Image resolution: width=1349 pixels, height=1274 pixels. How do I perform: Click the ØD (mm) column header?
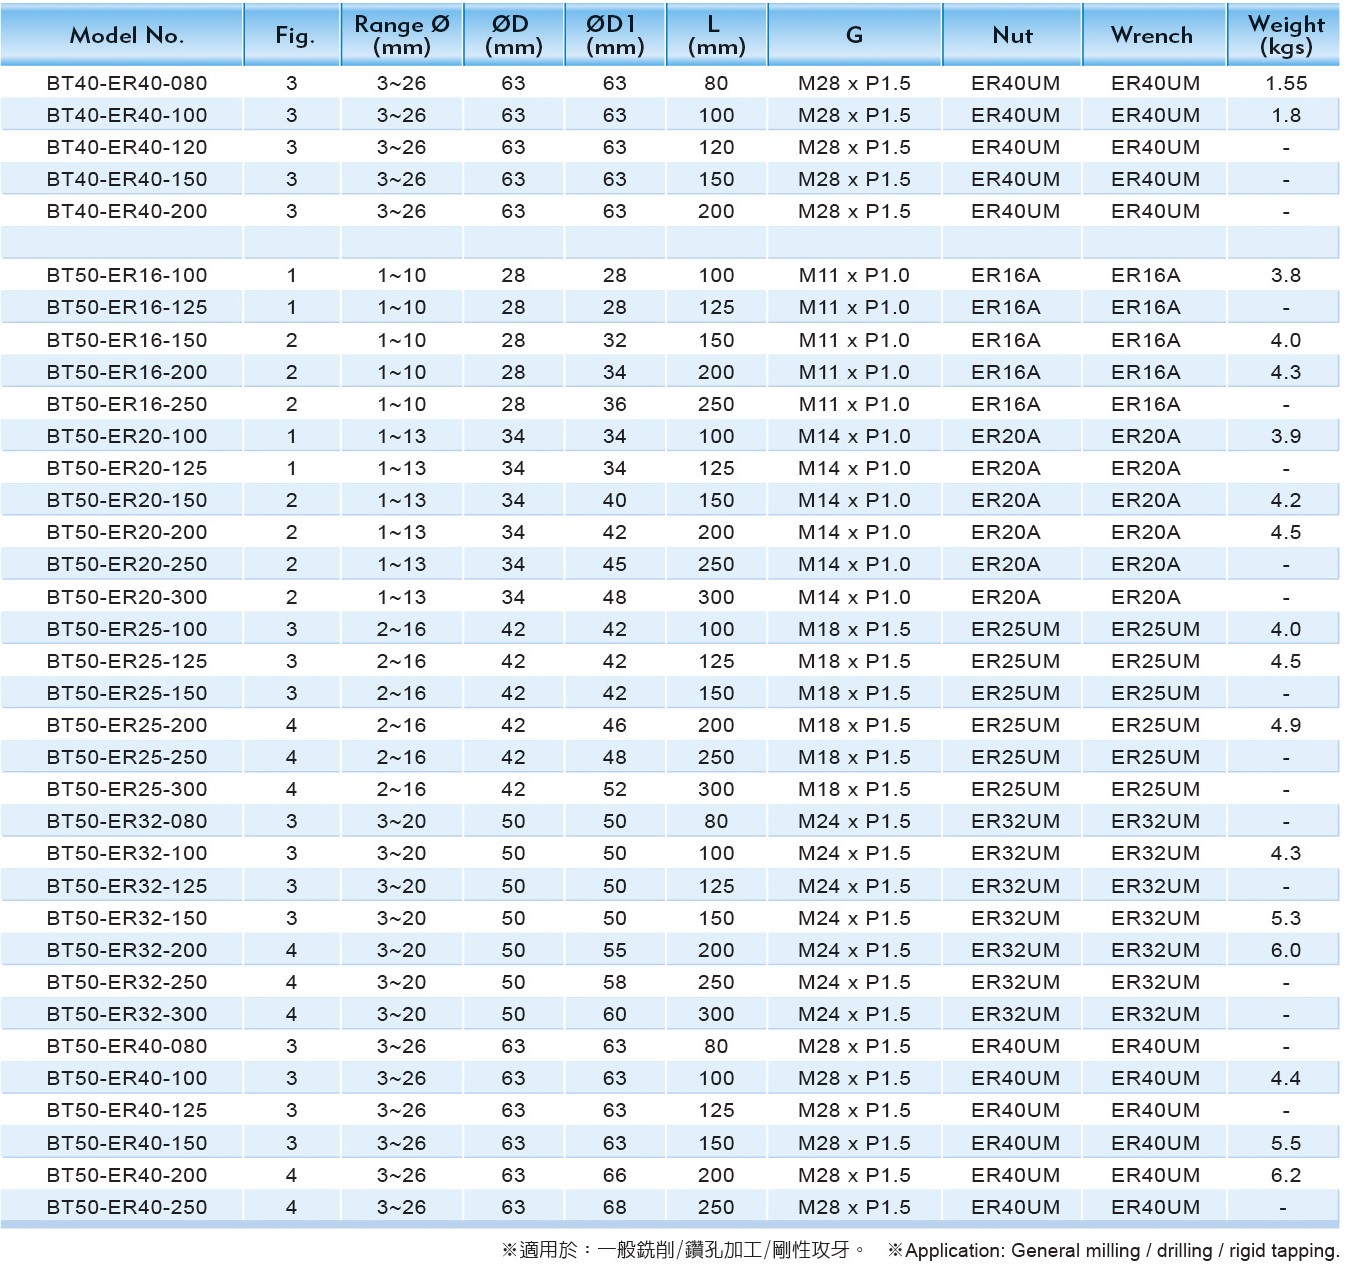pyautogui.click(x=514, y=35)
